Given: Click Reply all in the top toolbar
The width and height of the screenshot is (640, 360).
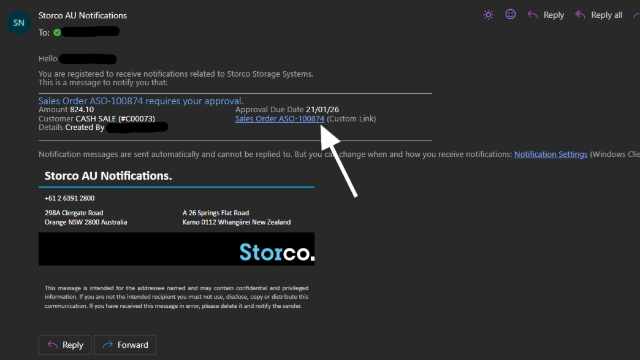Looking at the screenshot, I should [599, 15].
